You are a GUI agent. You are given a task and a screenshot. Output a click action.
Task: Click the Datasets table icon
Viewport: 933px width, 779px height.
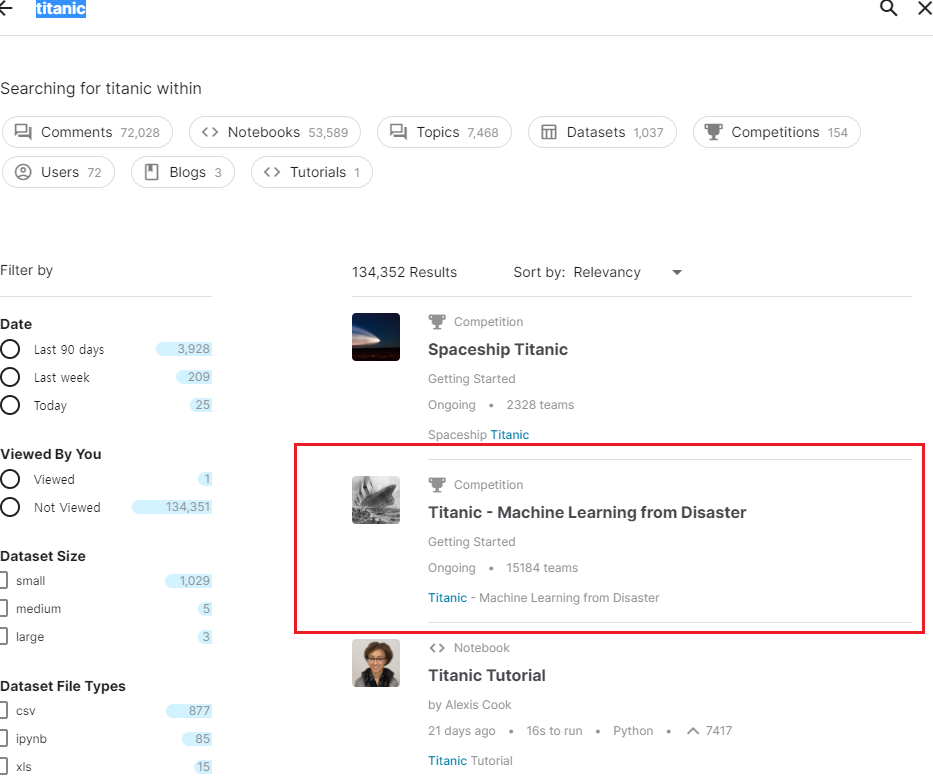point(549,132)
